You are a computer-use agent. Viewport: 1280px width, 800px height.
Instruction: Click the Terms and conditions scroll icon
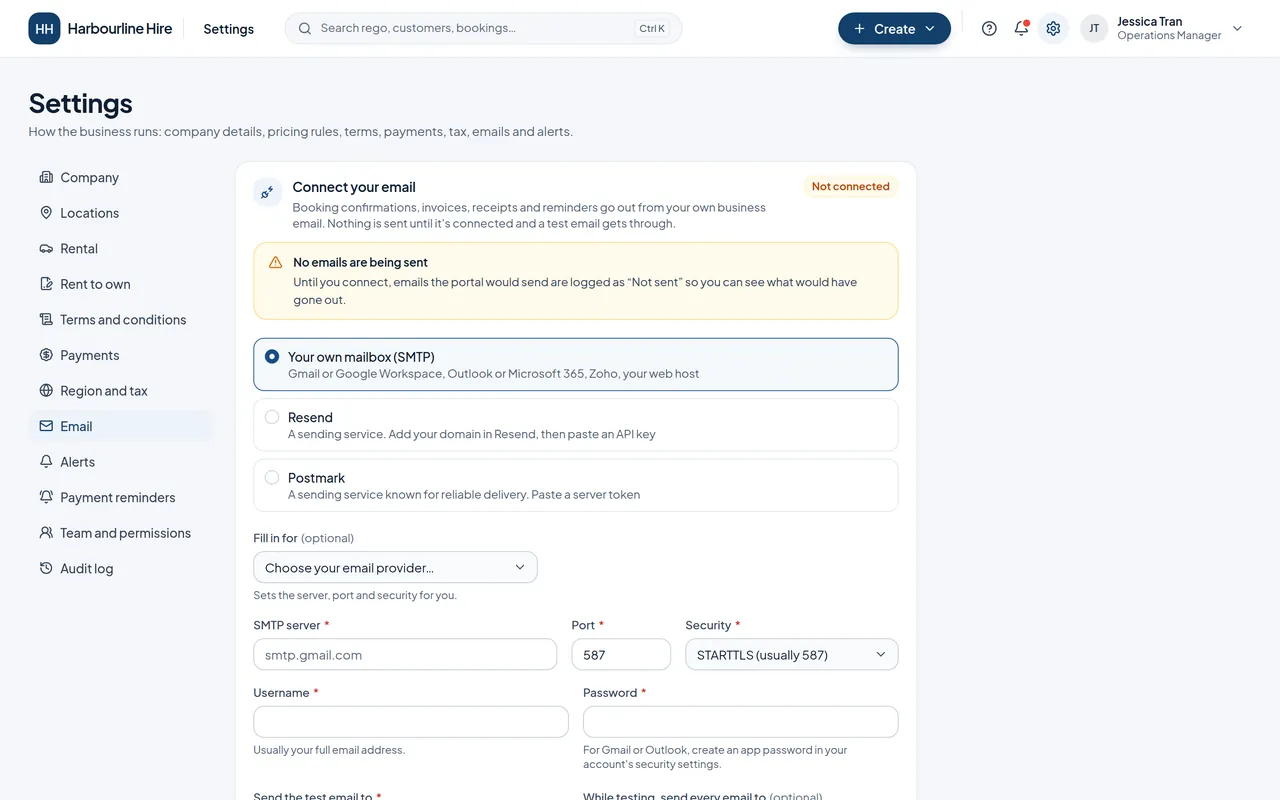46,320
